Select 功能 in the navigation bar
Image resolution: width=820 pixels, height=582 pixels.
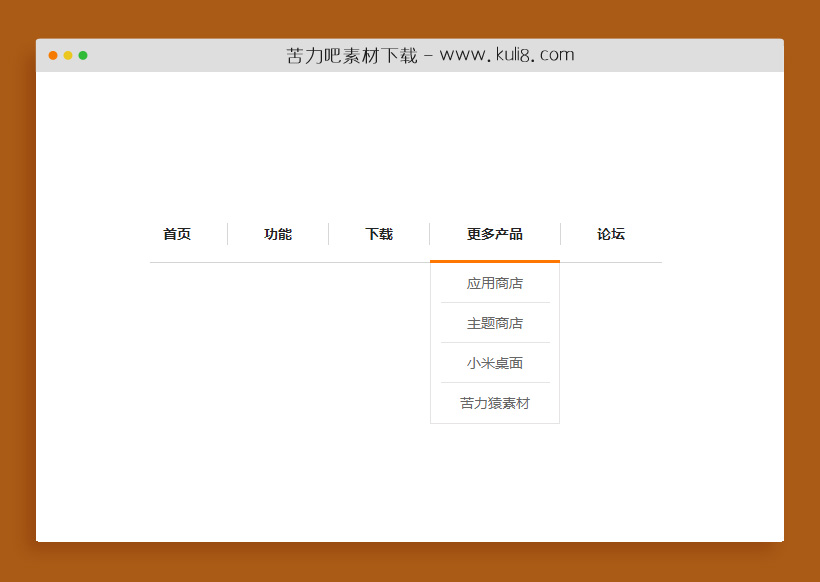(x=278, y=234)
